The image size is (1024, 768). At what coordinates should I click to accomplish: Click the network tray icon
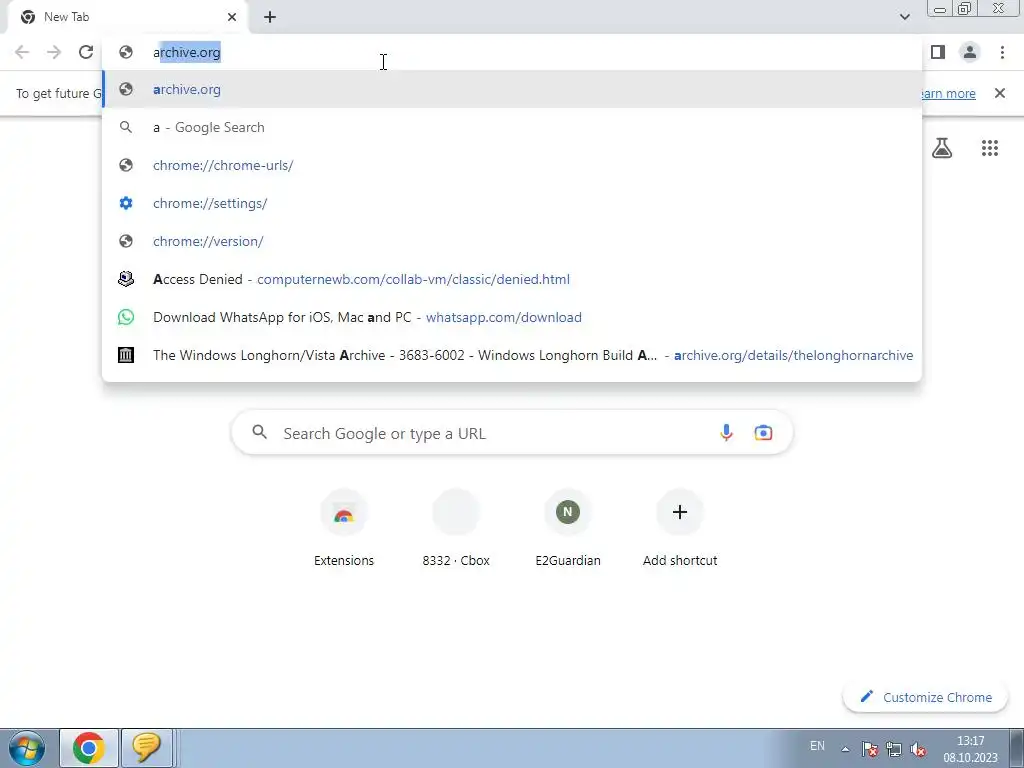(x=894, y=749)
